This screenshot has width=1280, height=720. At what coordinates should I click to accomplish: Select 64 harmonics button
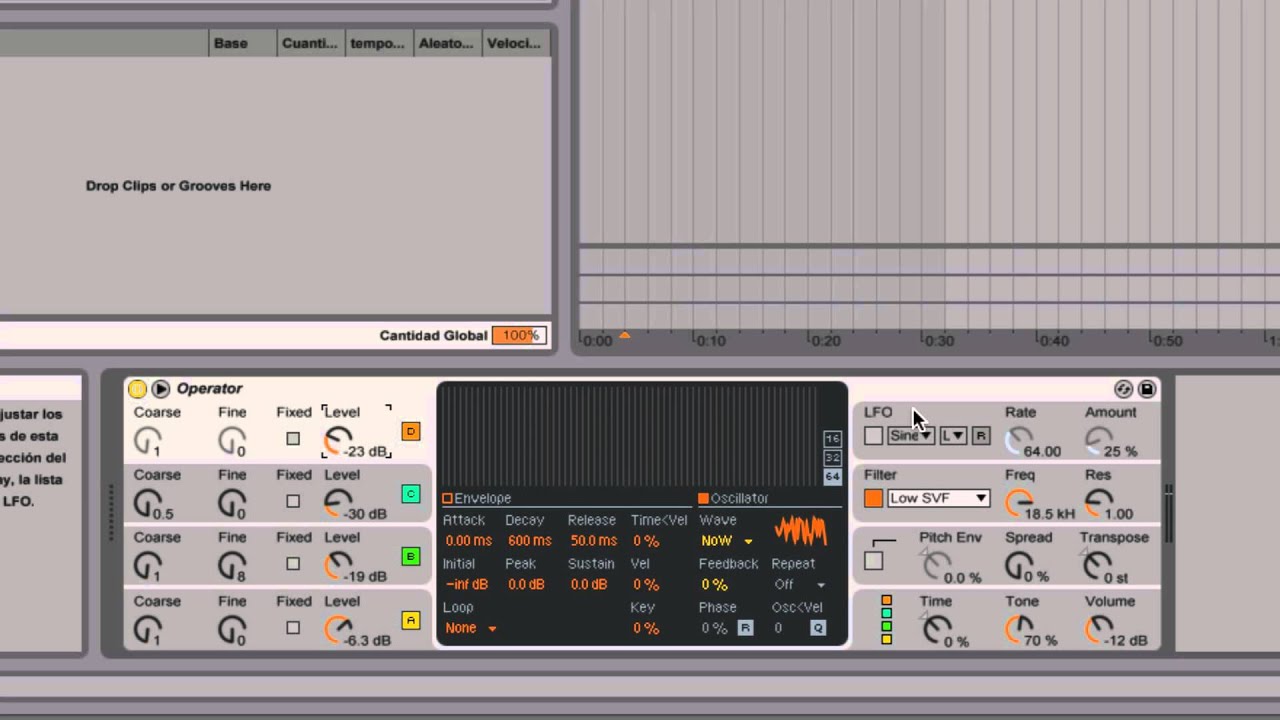(x=832, y=477)
